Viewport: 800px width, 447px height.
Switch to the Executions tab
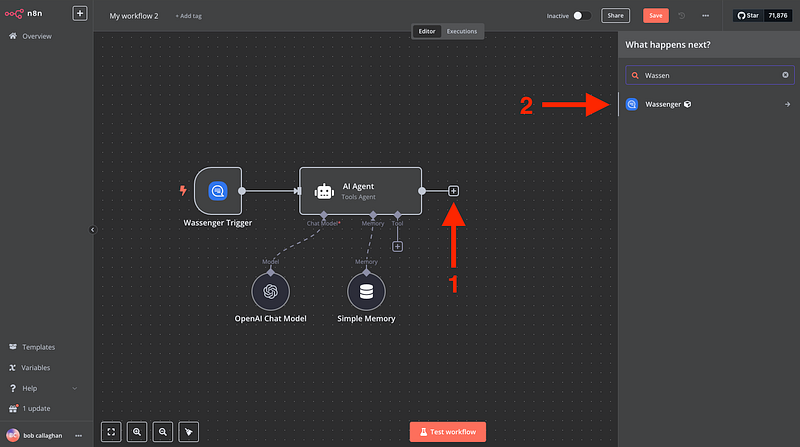tap(461, 31)
